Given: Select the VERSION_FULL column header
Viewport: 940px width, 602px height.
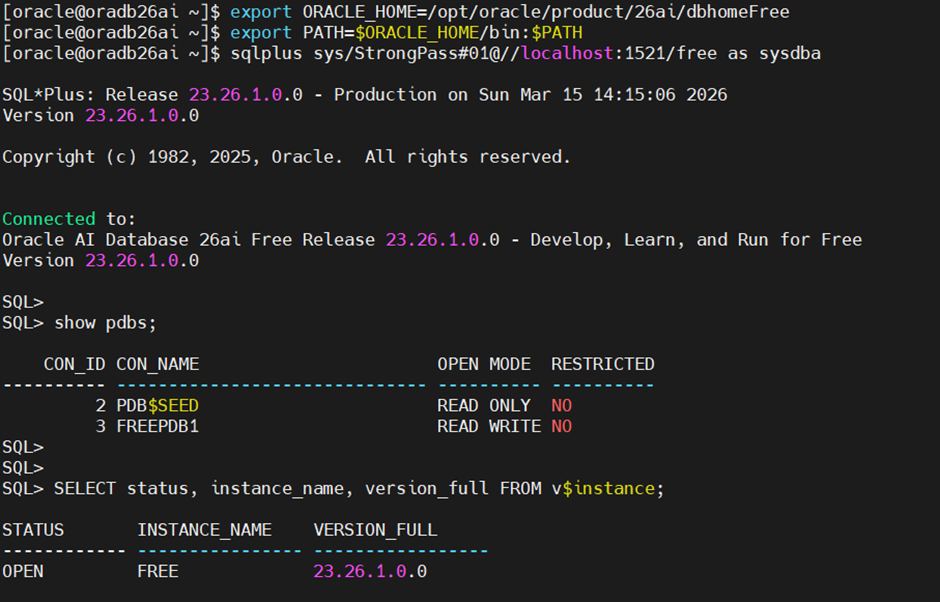Looking at the screenshot, I should coord(375,530).
